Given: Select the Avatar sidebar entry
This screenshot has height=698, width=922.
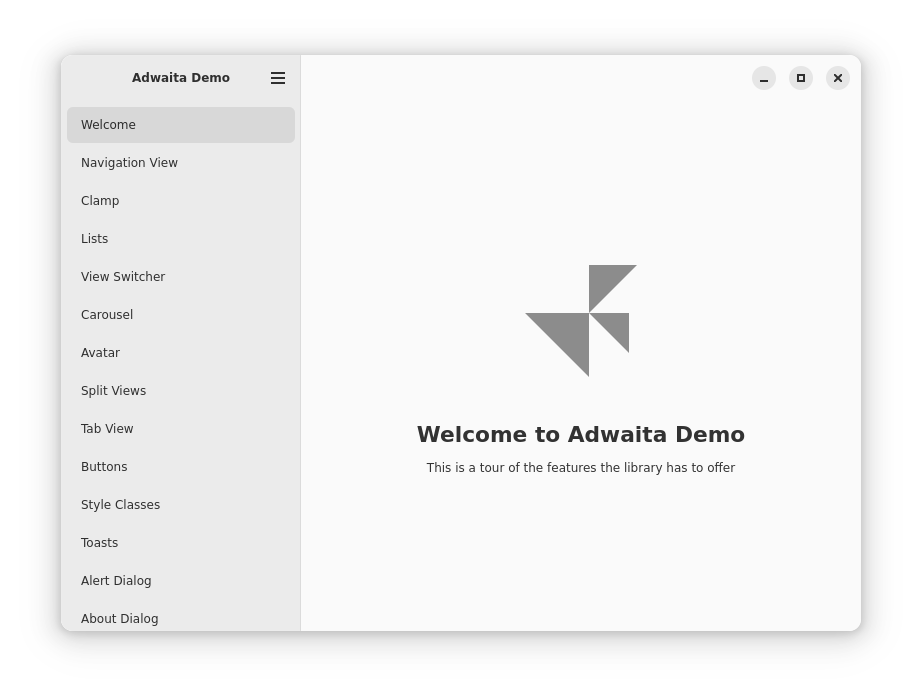Looking at the screenshot, I should point(180,353).
